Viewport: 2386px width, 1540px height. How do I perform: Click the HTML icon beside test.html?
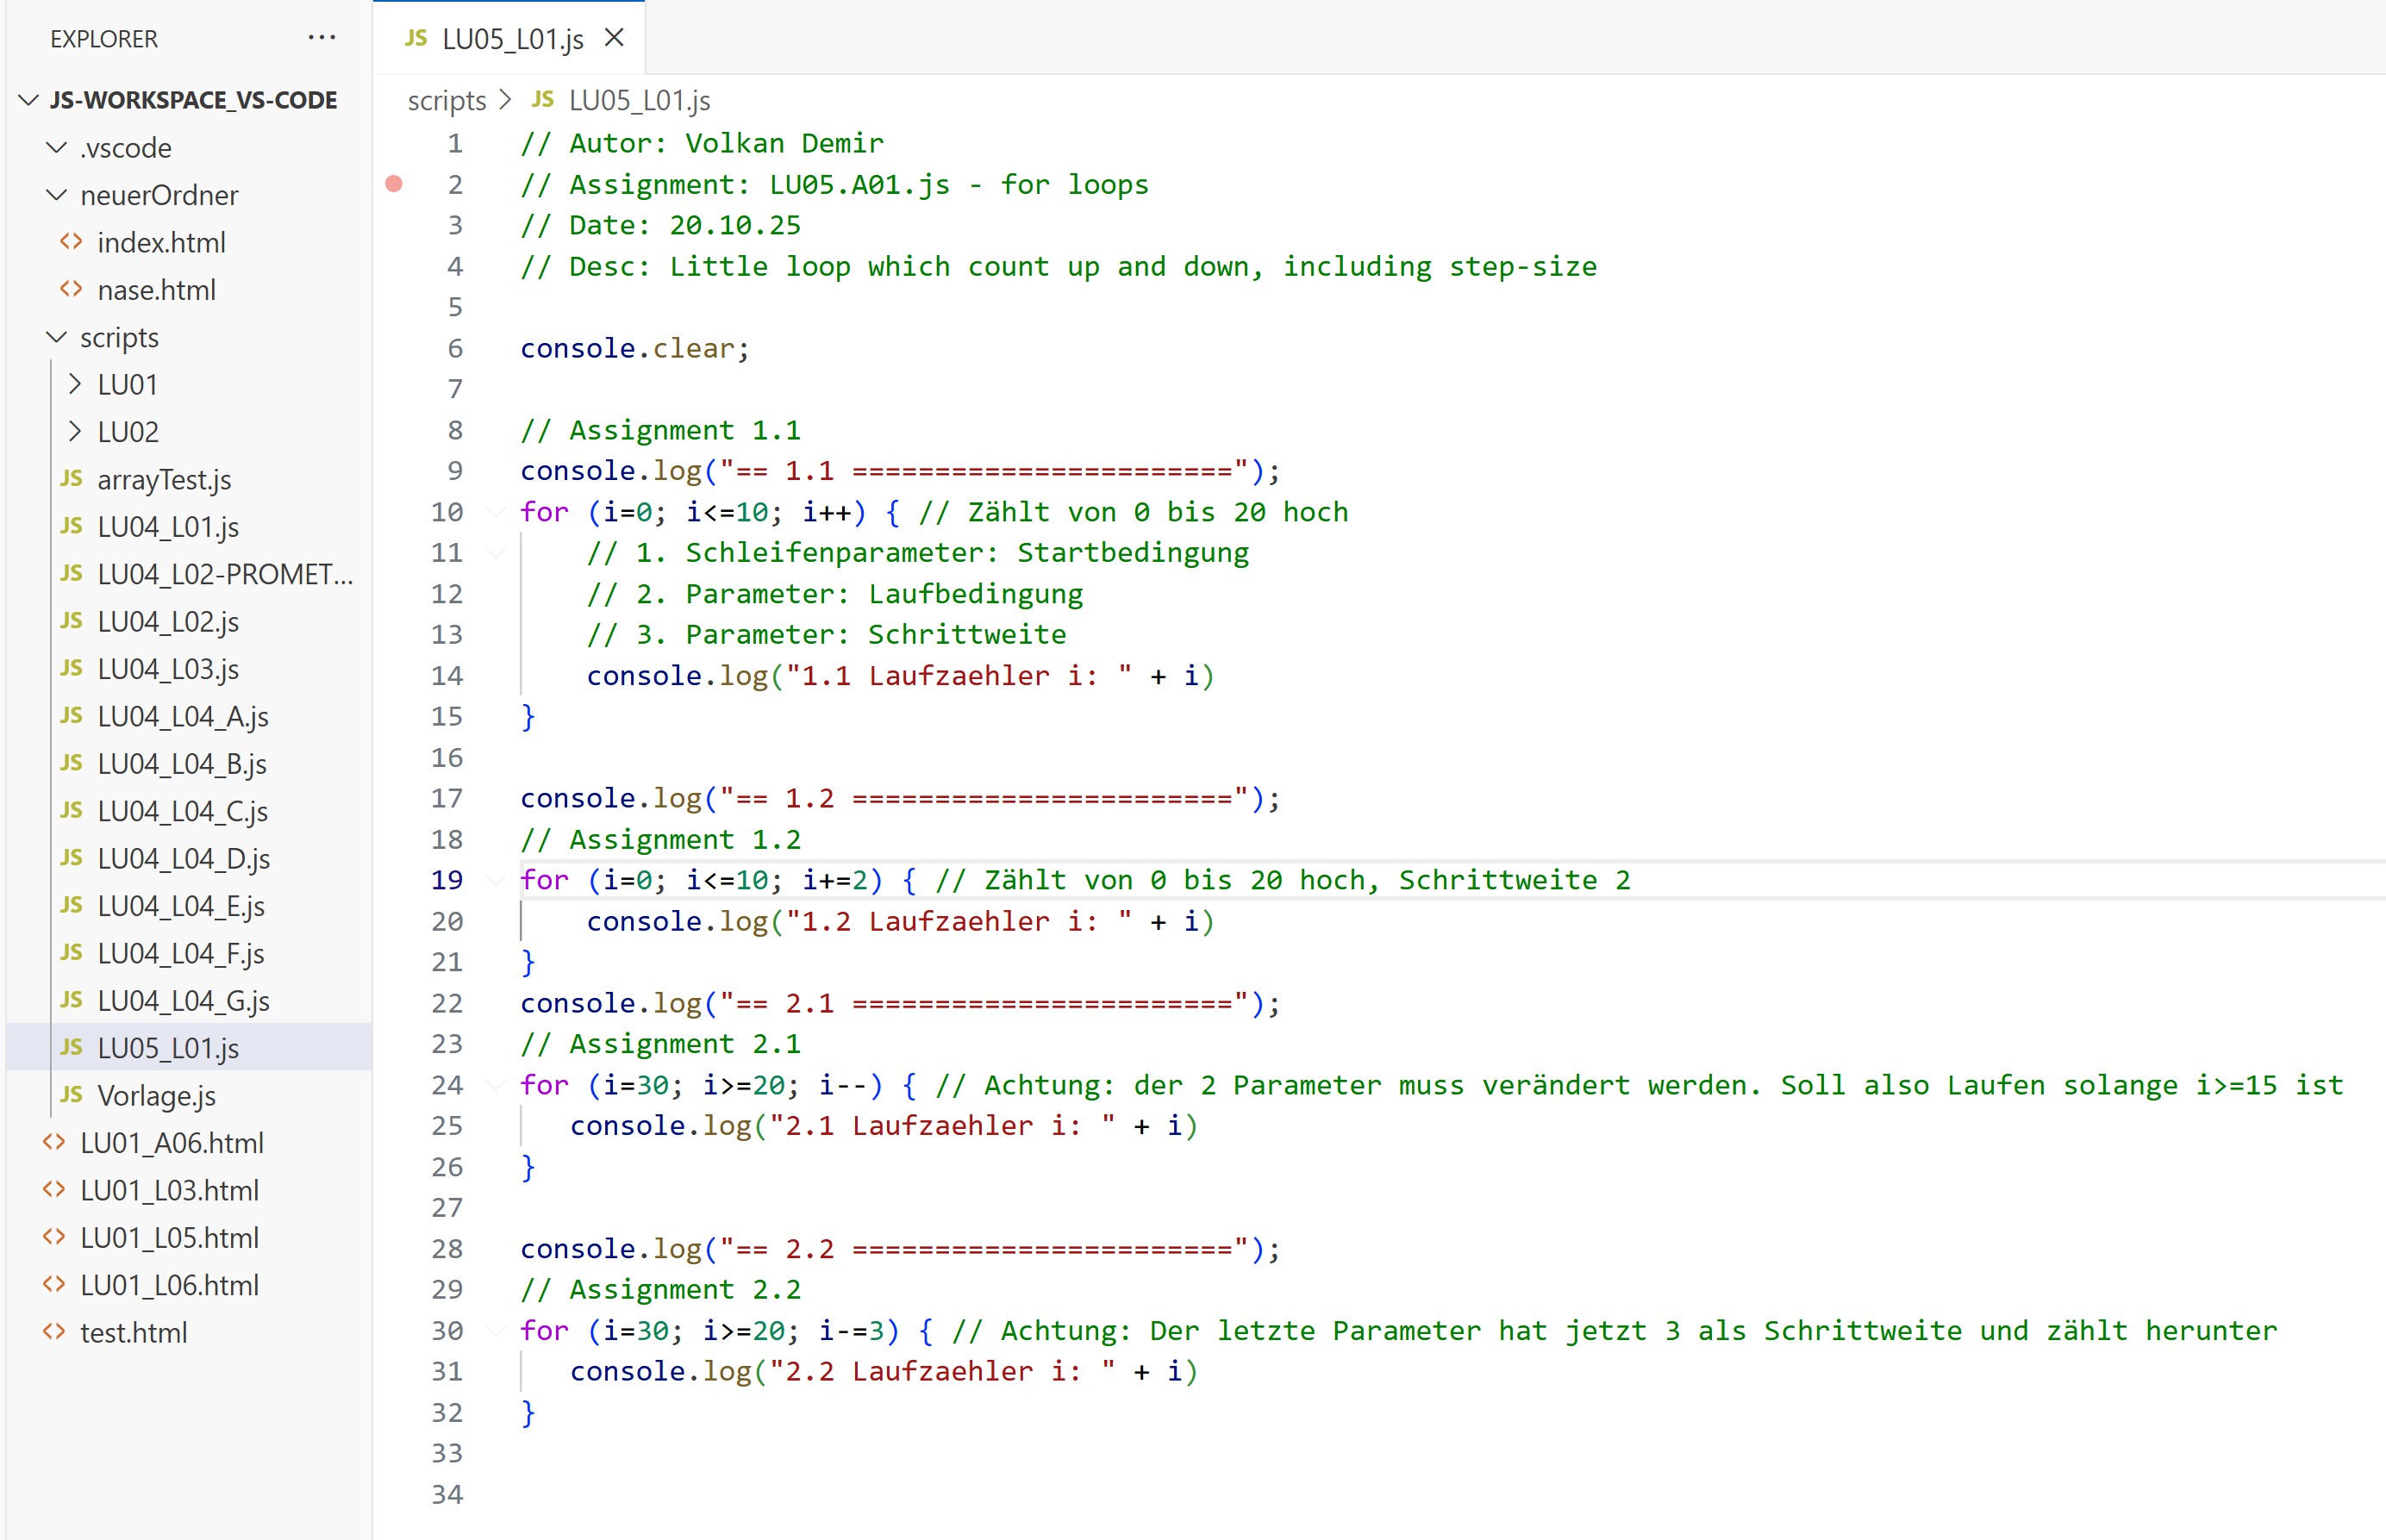click(x=54, y=1332)
